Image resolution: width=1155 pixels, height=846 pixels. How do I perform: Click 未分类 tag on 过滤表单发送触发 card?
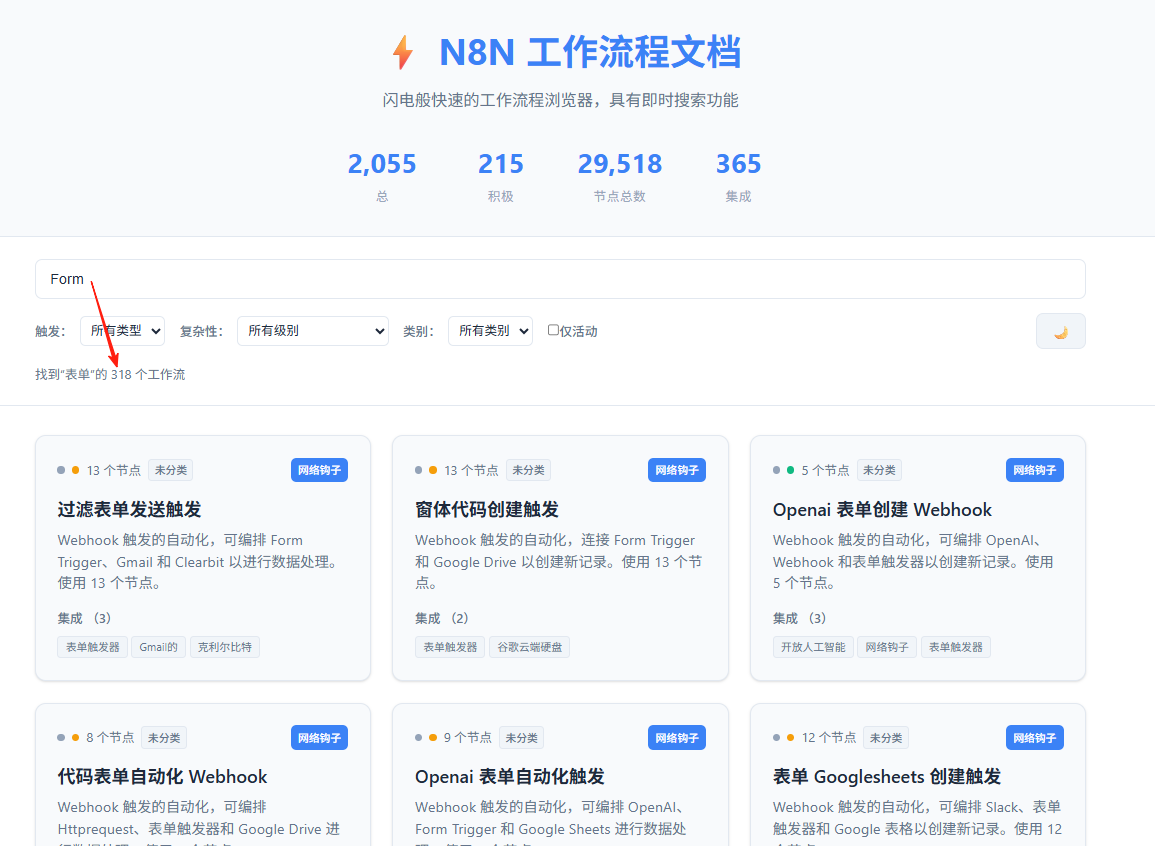pos(171,470)
